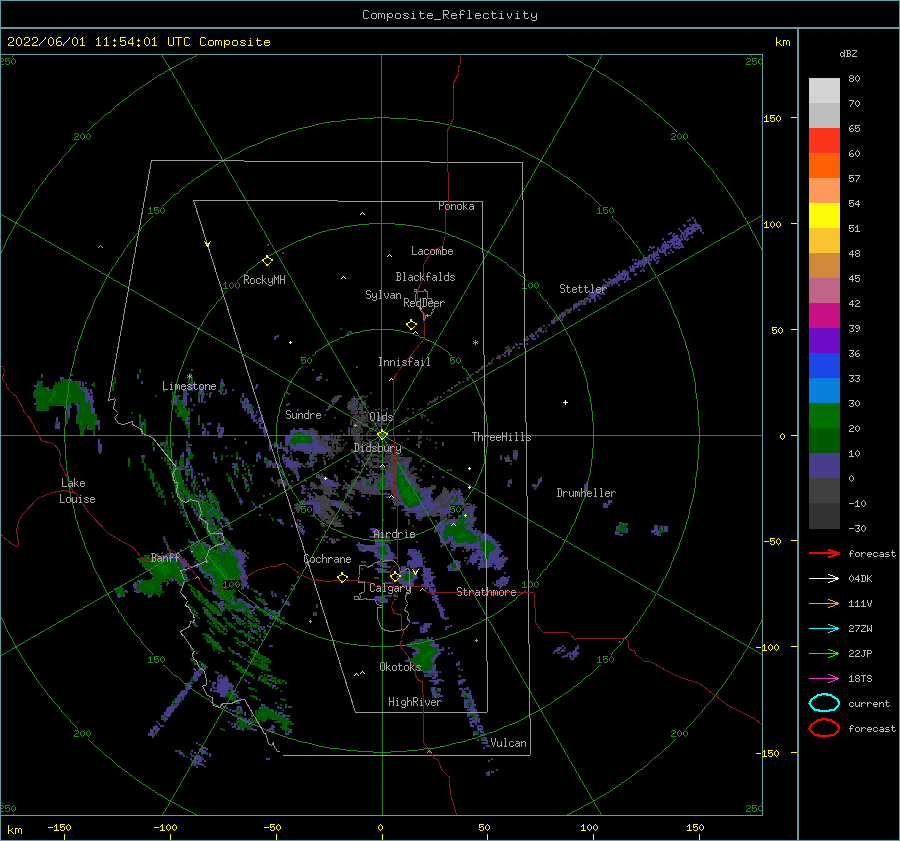Viewport: 900px width, 841px height.
Task: Select the red 60-65 dBZ swatch
Action: click(x=824, y=140)
